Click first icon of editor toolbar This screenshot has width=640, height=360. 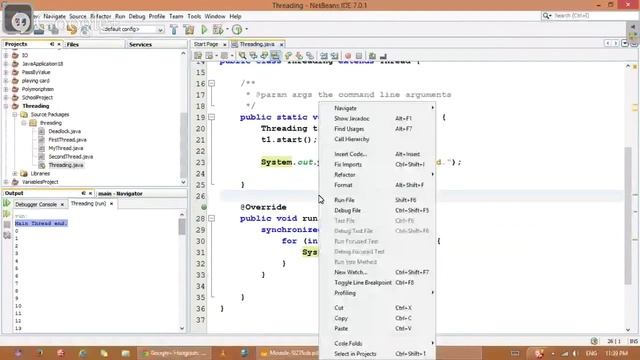198,56
